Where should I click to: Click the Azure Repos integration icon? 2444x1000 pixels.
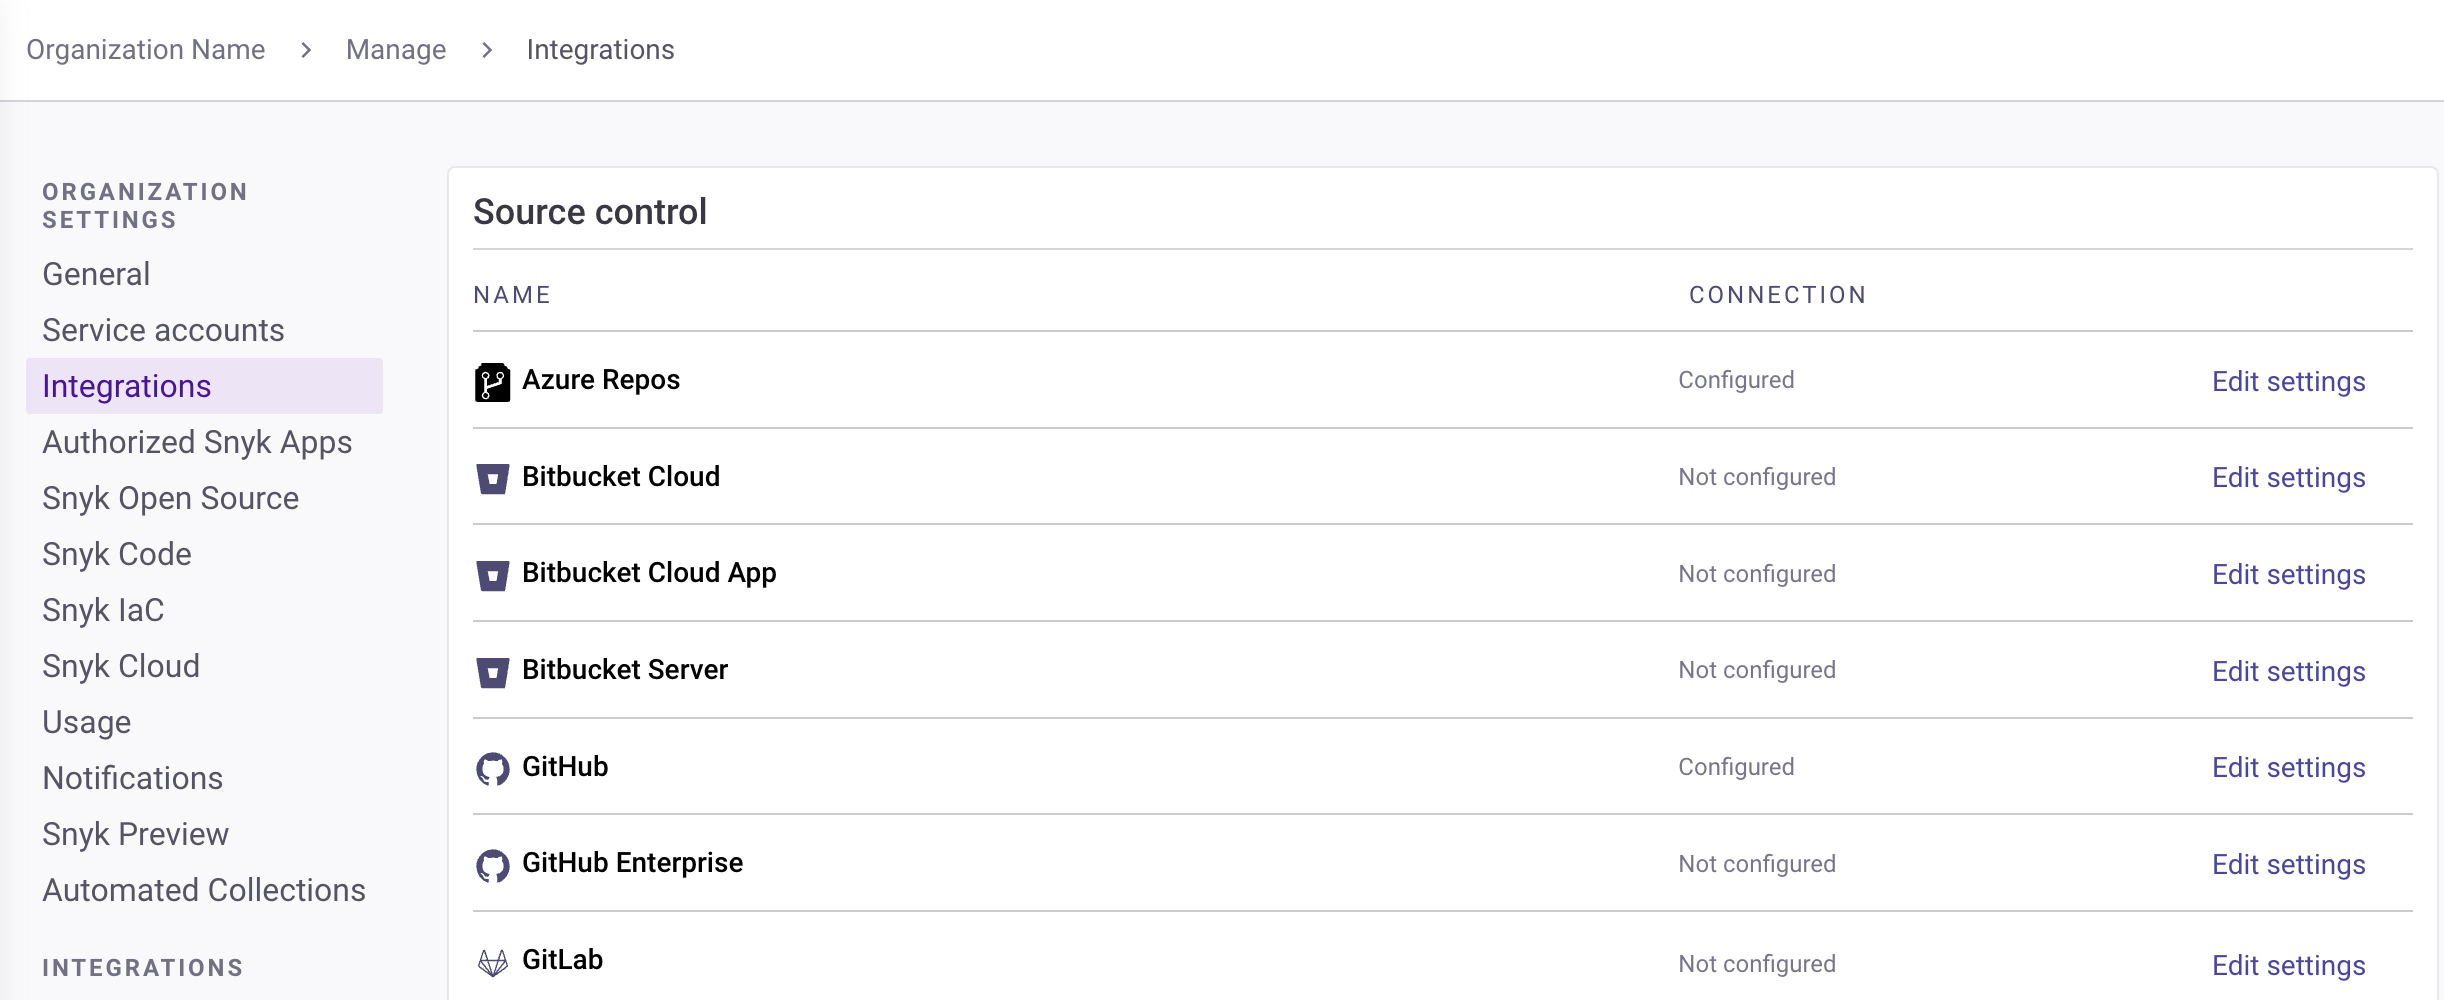[x=494, y=381]
